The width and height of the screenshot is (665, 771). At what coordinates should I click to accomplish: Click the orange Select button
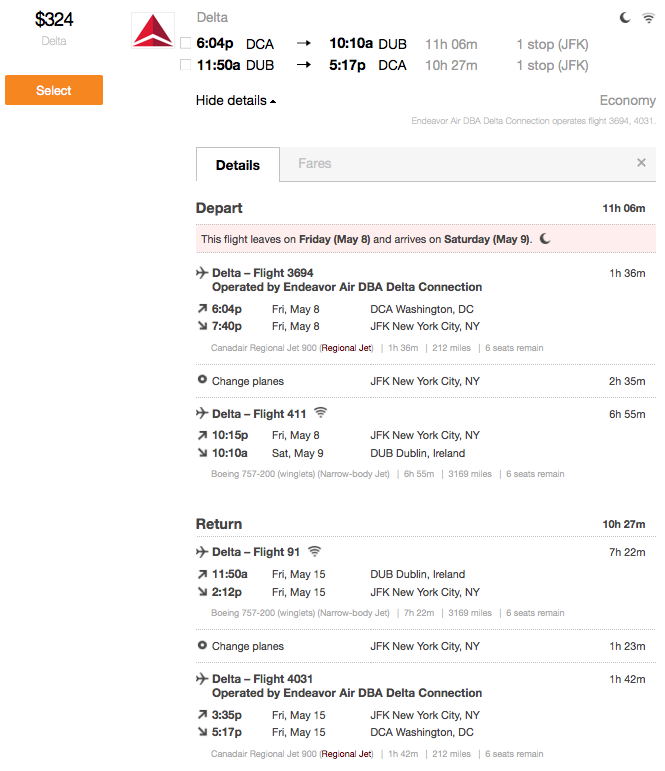54,90
